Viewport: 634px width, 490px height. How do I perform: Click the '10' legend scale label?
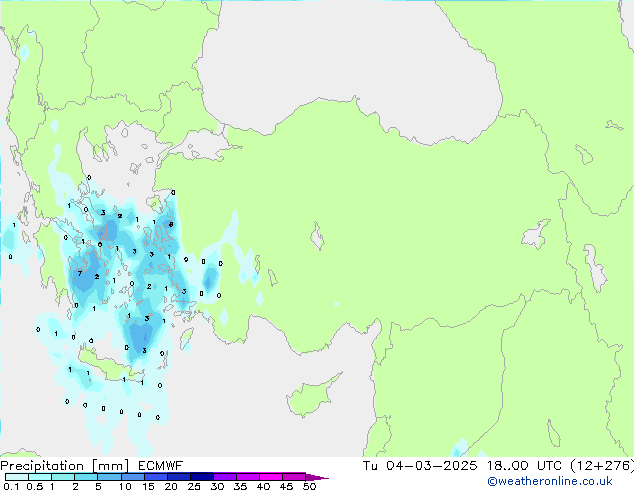tap(125, 486)
